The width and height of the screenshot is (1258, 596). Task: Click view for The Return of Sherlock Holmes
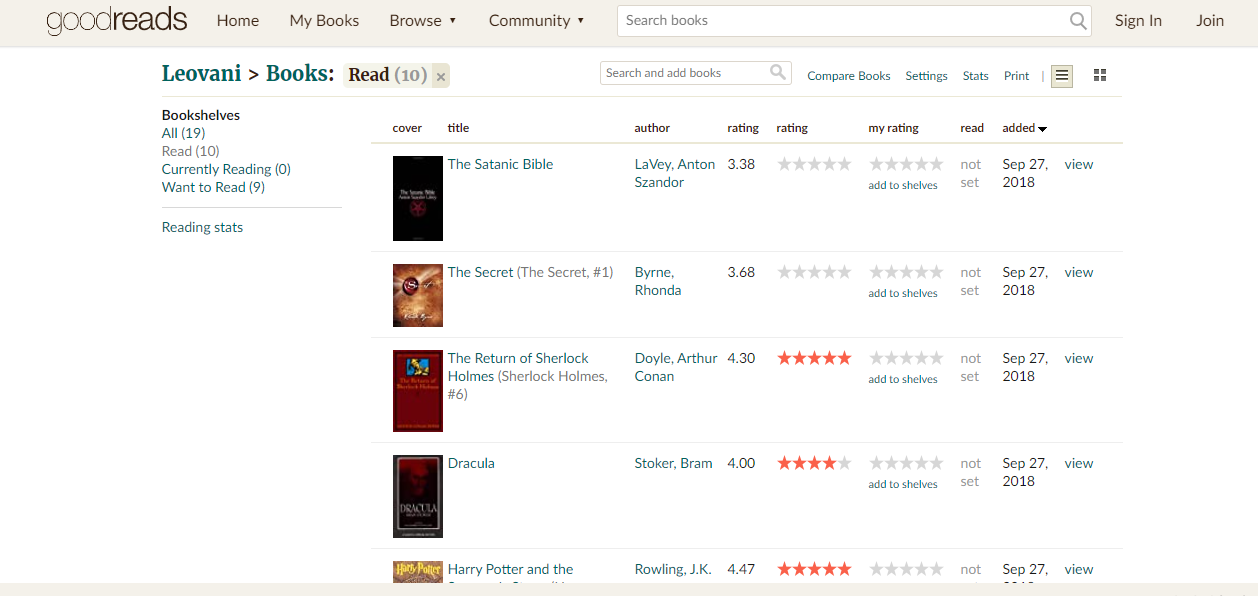[1079, 358]
